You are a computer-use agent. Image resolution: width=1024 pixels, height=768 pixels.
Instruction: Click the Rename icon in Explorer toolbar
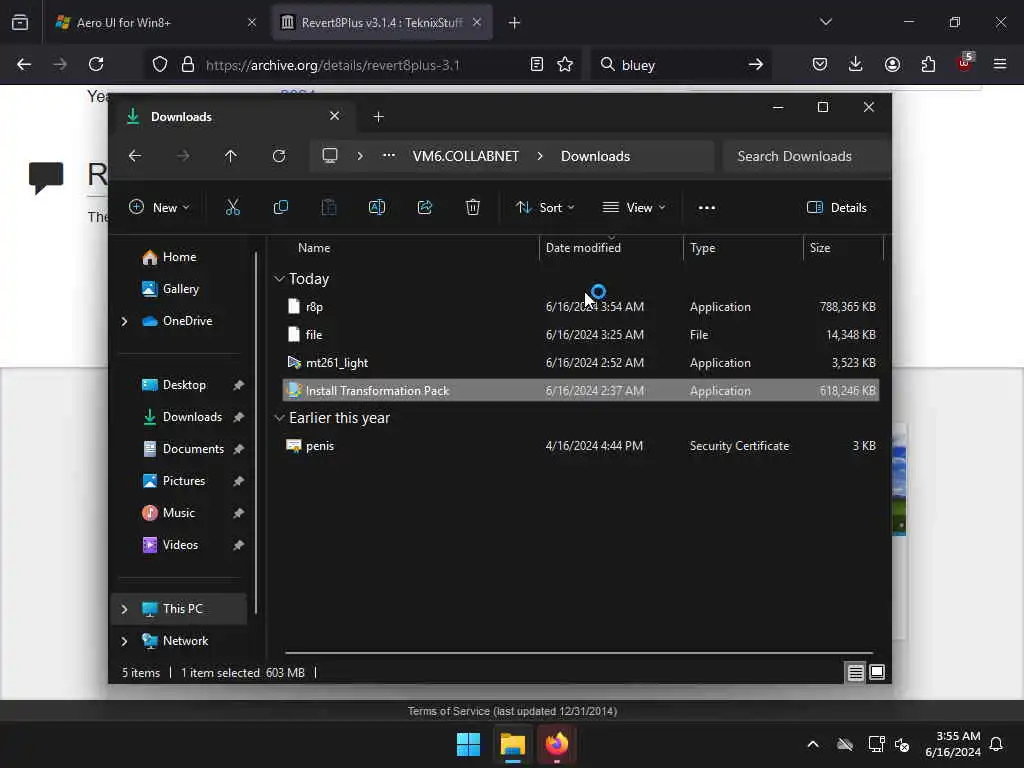(377, 208)
